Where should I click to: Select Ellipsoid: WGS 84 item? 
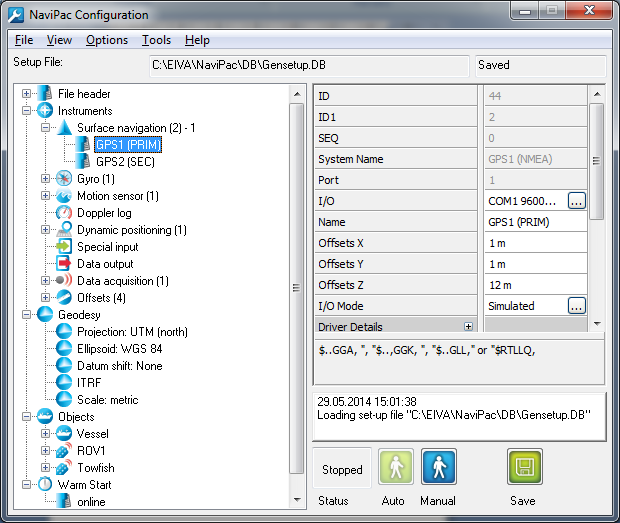coord(119,349)
